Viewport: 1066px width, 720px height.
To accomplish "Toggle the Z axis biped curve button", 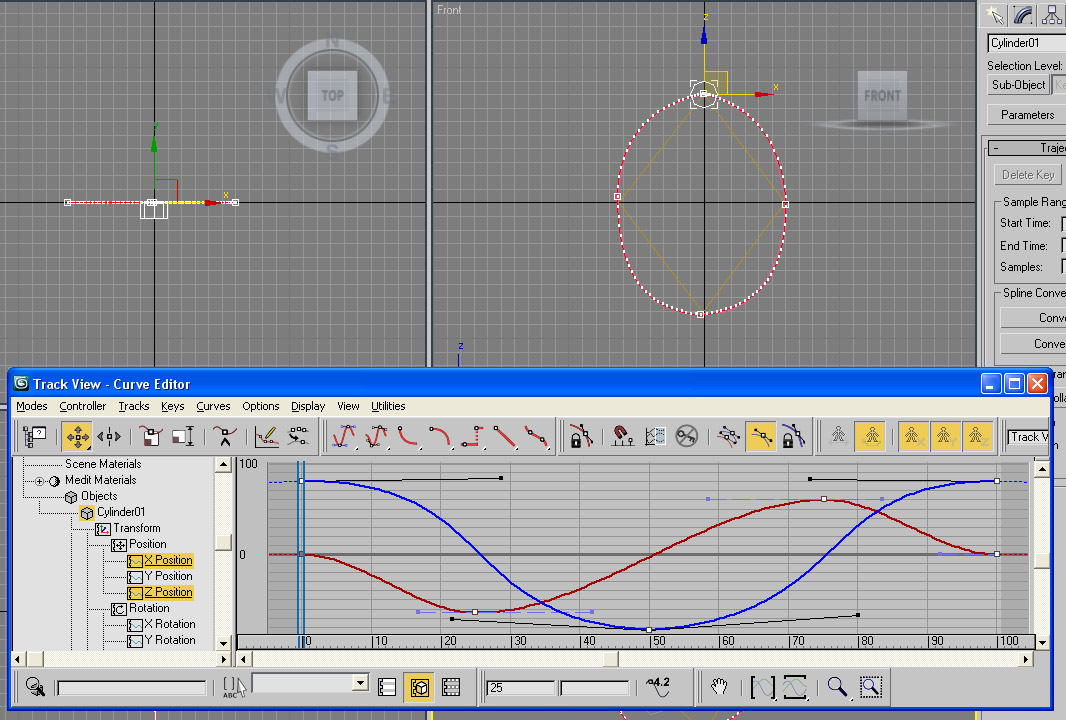I will pyautogui.click(x=977, y=436).
